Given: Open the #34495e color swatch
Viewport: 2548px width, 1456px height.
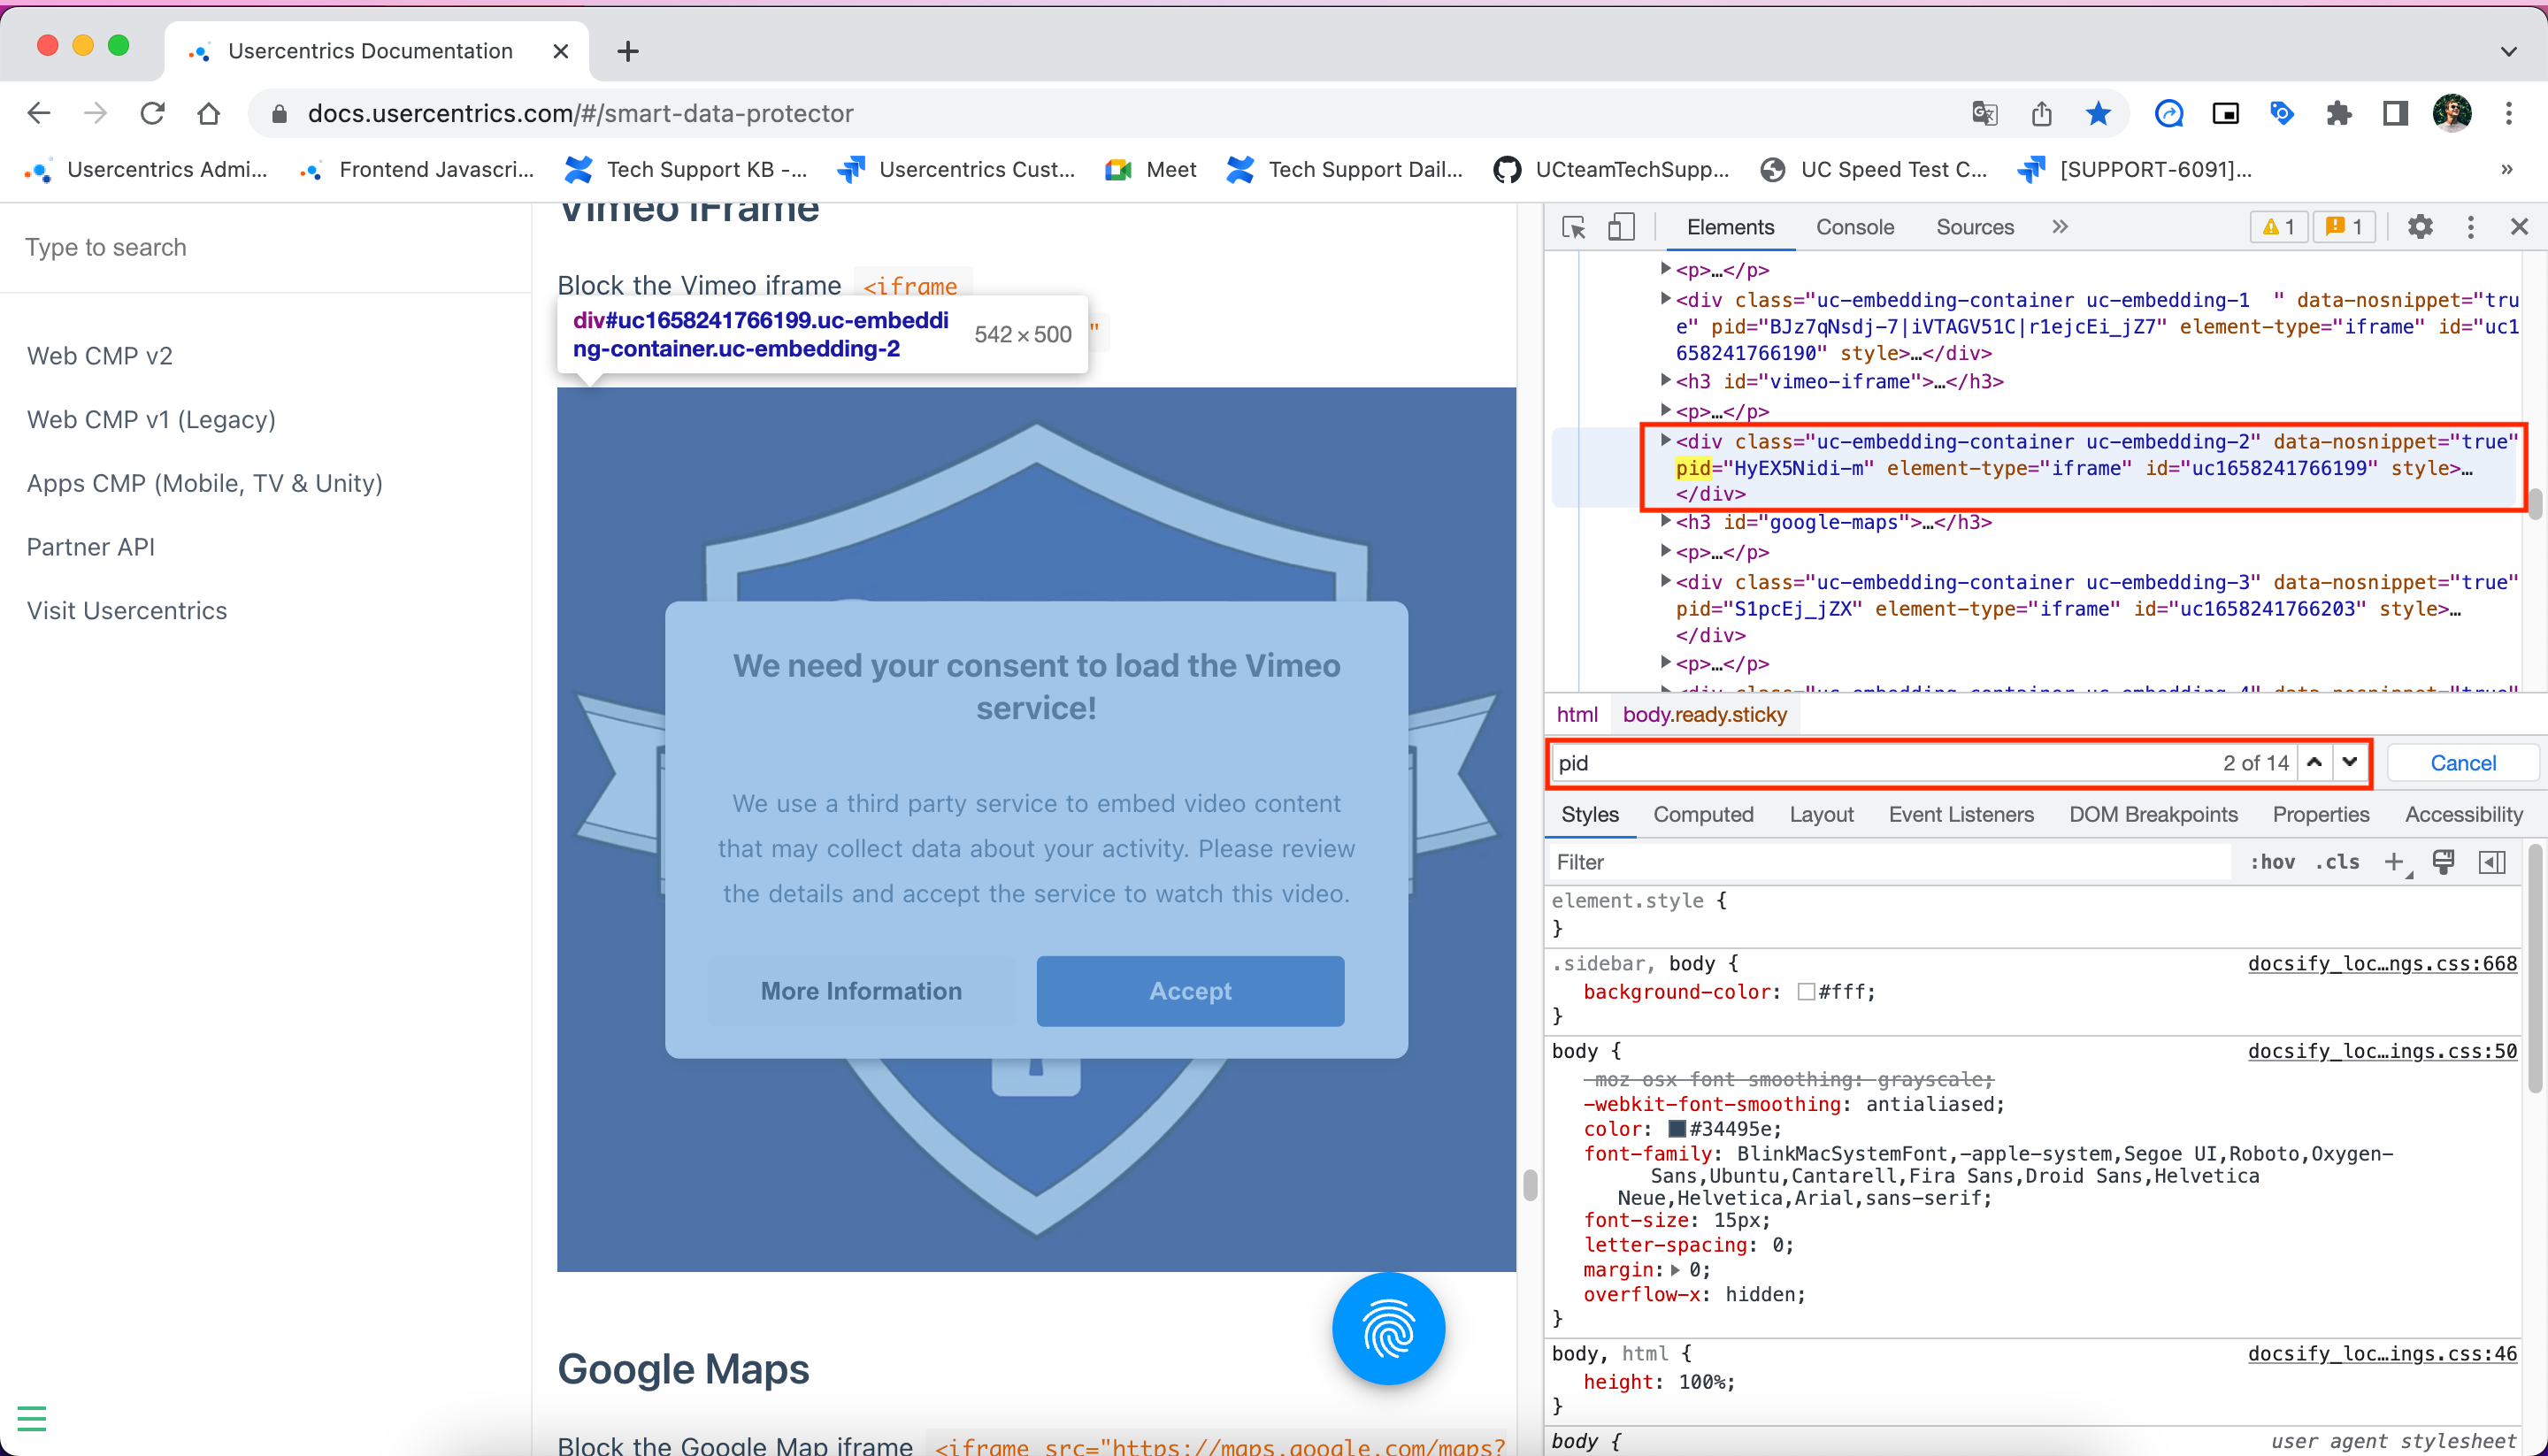Looking at the screenshot, I should [1677, 1129].
